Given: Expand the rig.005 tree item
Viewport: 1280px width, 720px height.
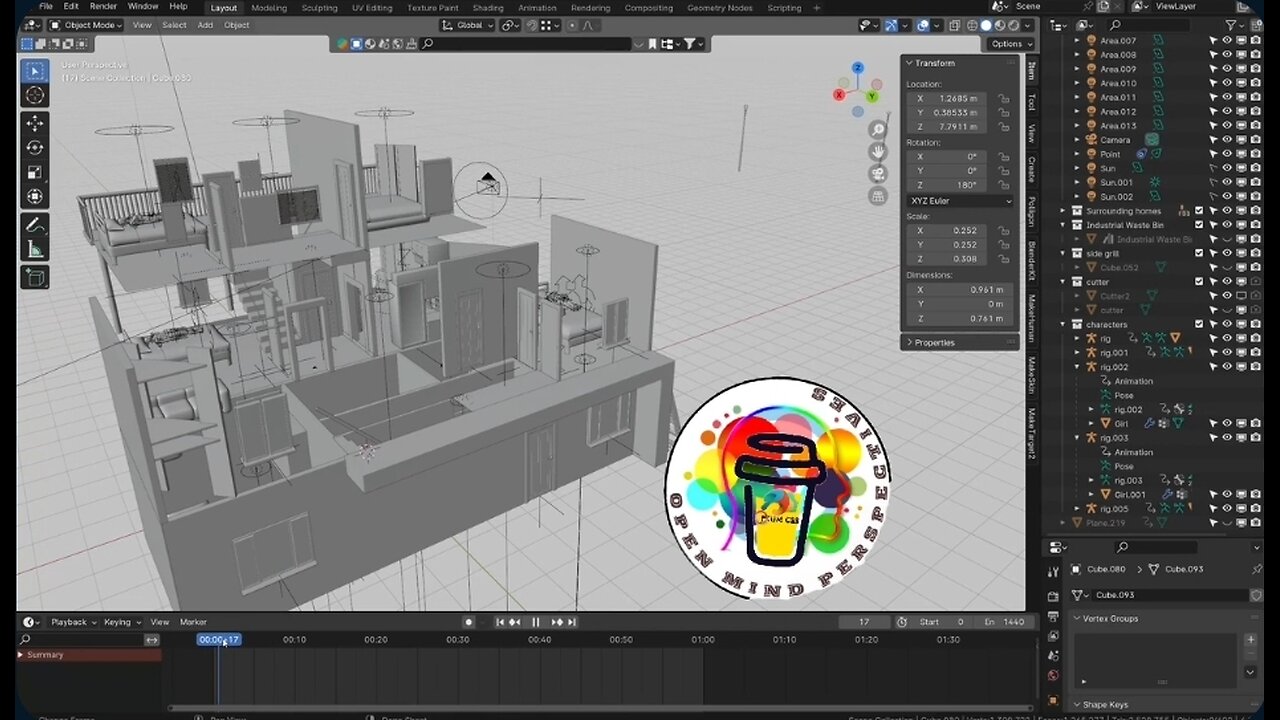Looking at the screenshot, I should coord(1078,508).
